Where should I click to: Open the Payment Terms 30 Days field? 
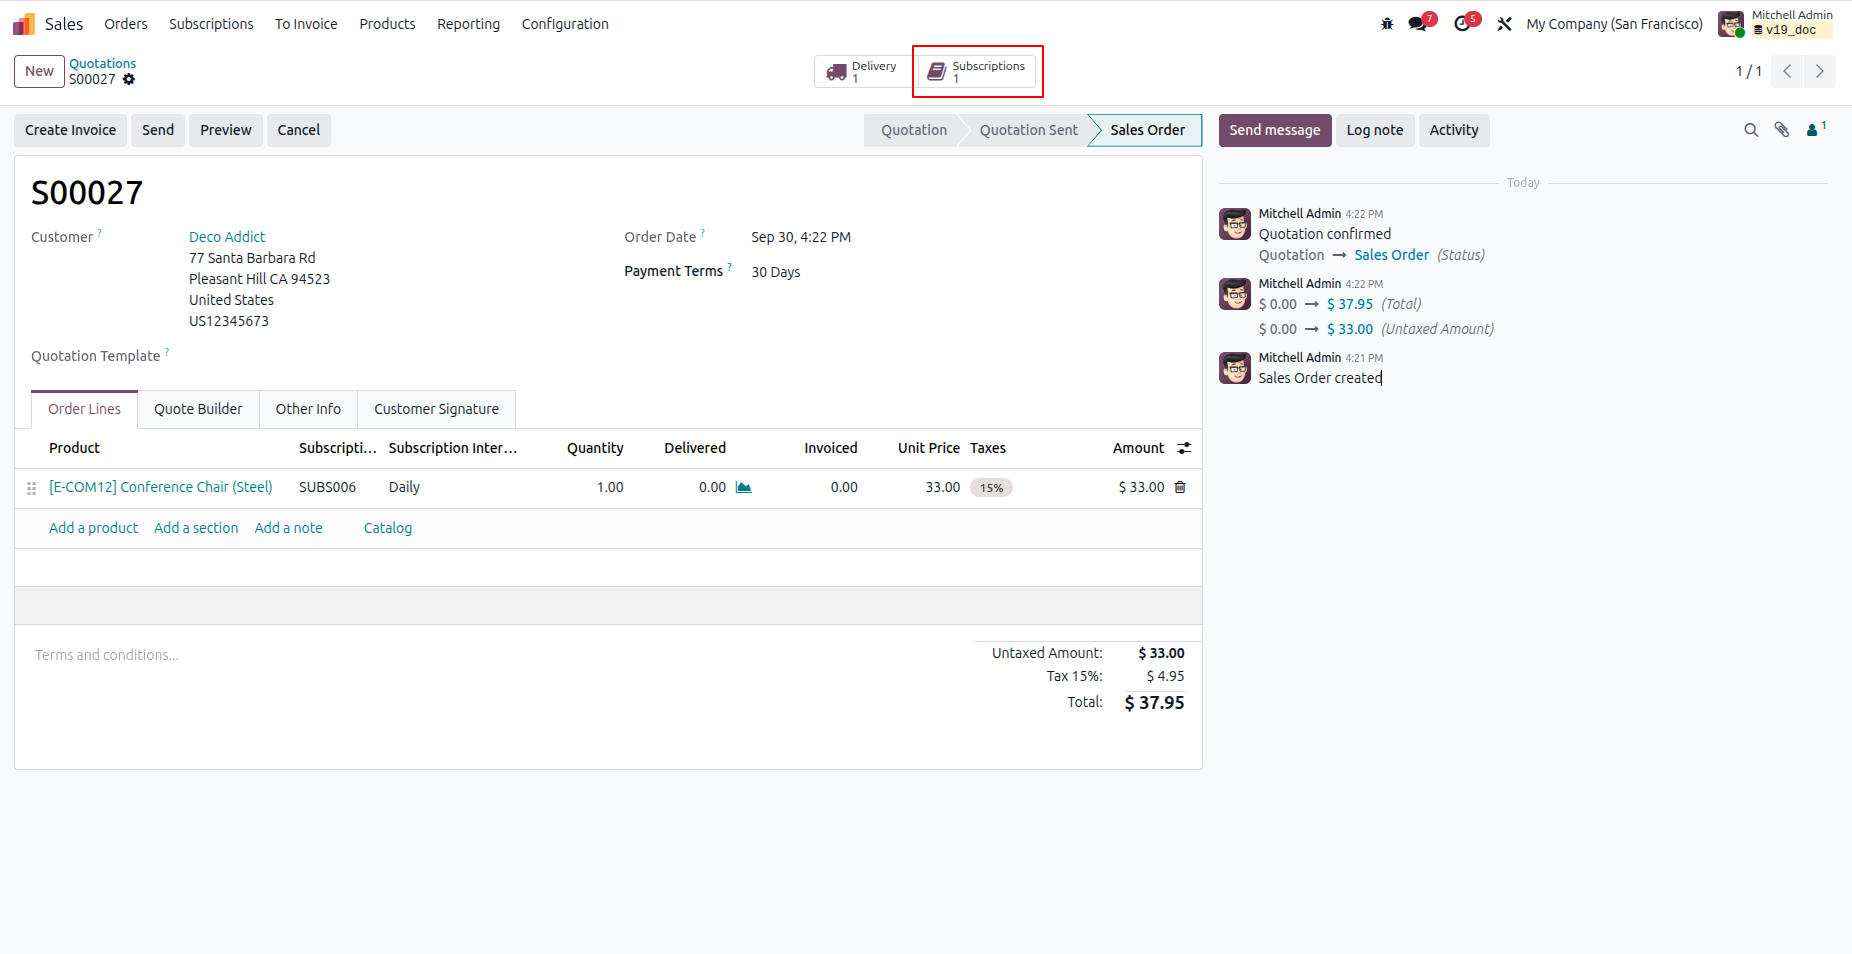pyautogui.click(x=775, y=272)
